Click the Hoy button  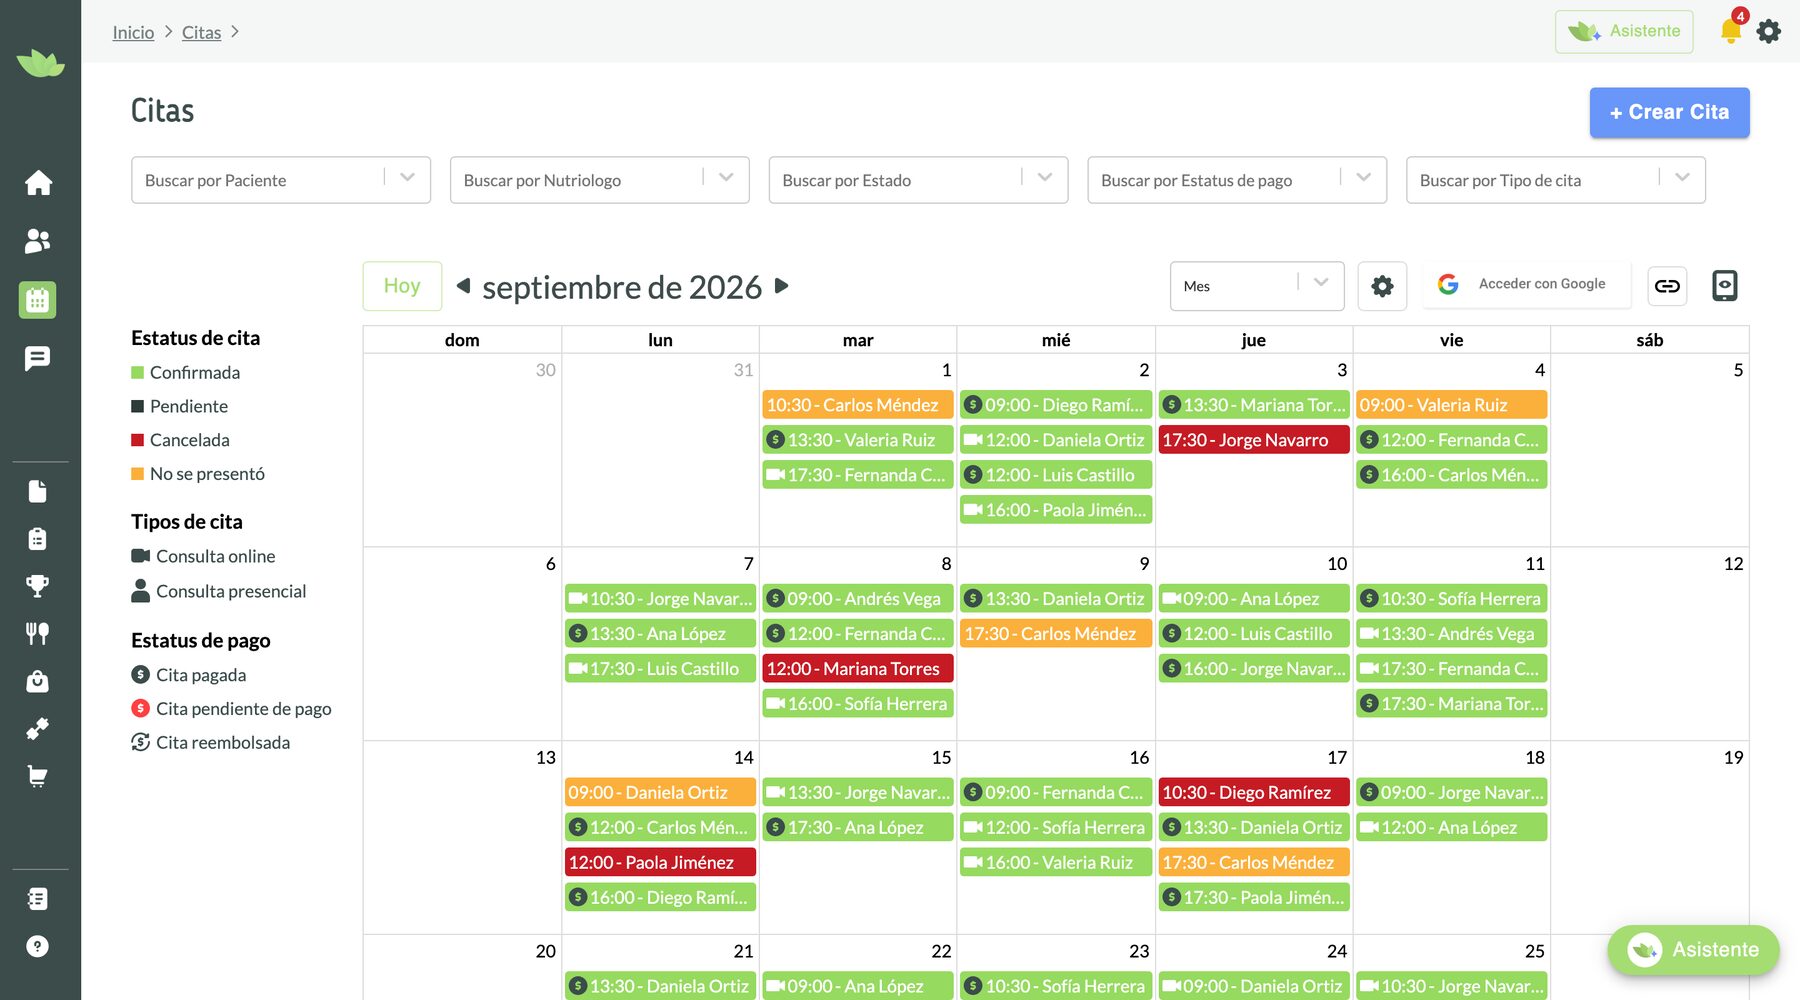coord(402,286)
